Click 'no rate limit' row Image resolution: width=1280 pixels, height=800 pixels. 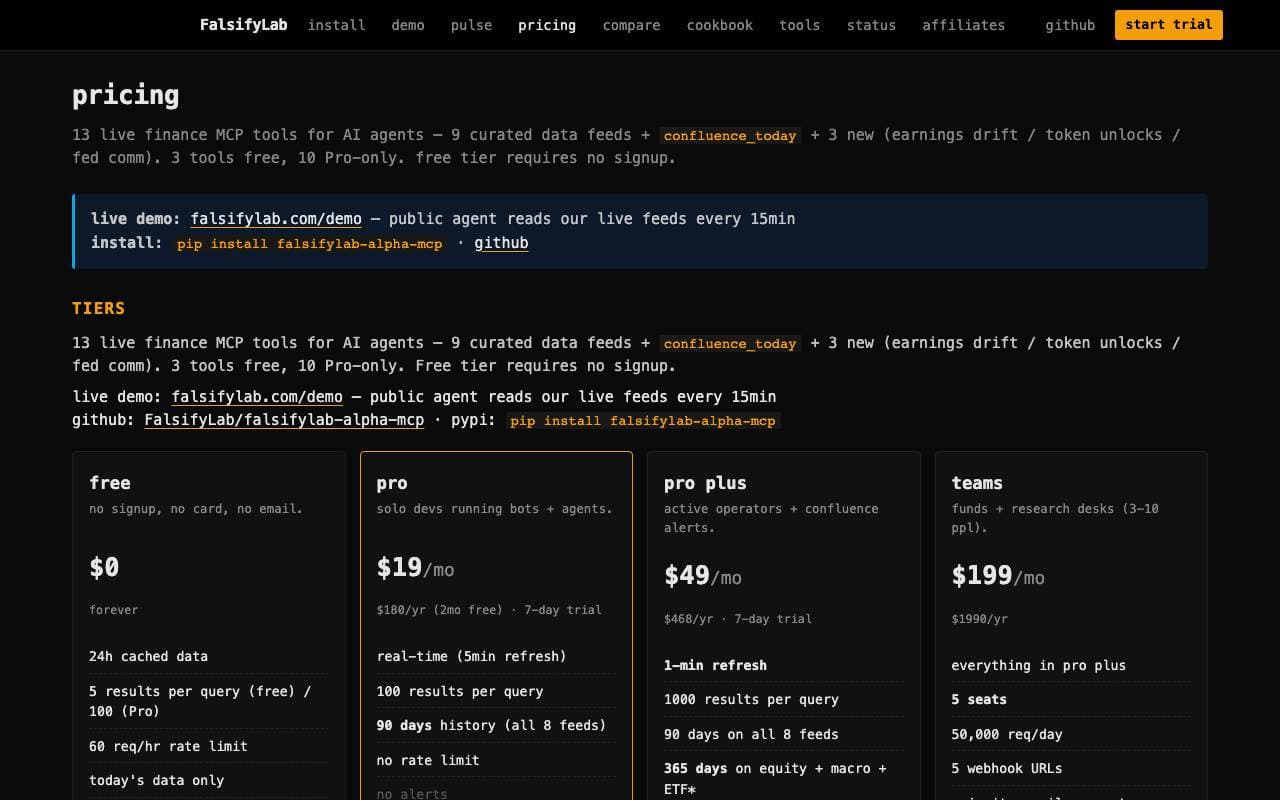click(x=496, y=760)
